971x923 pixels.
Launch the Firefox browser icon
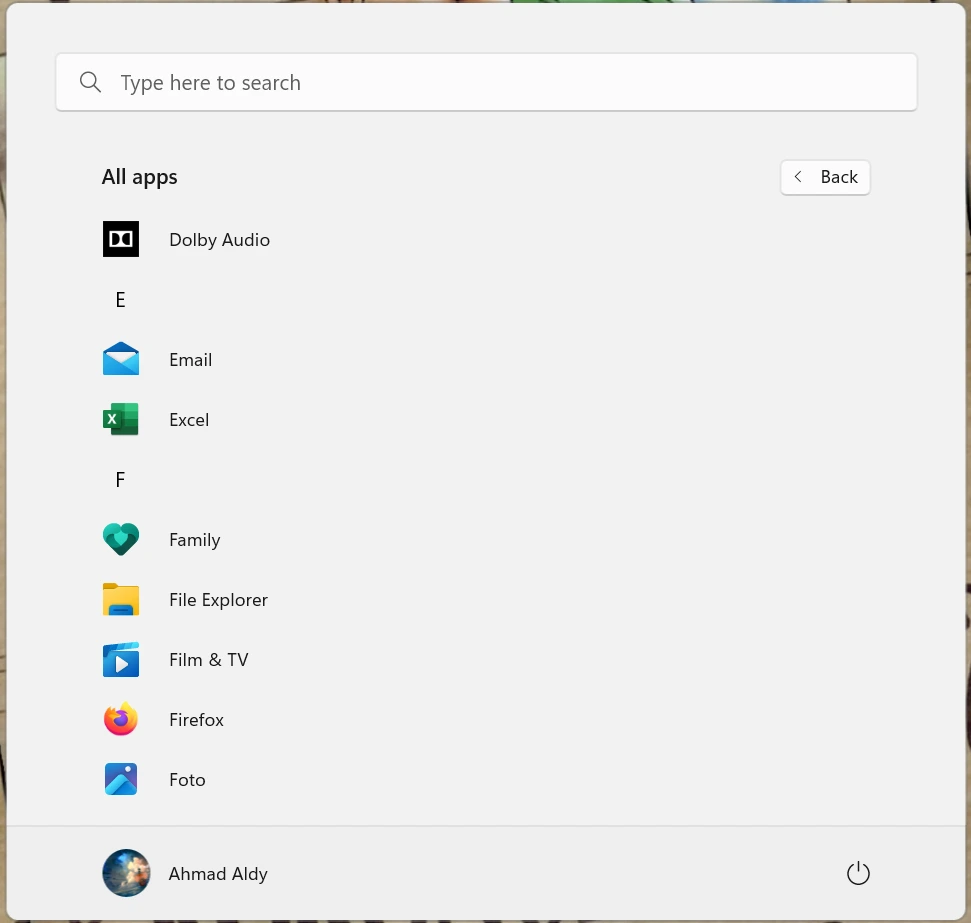(x=121, y=719)
